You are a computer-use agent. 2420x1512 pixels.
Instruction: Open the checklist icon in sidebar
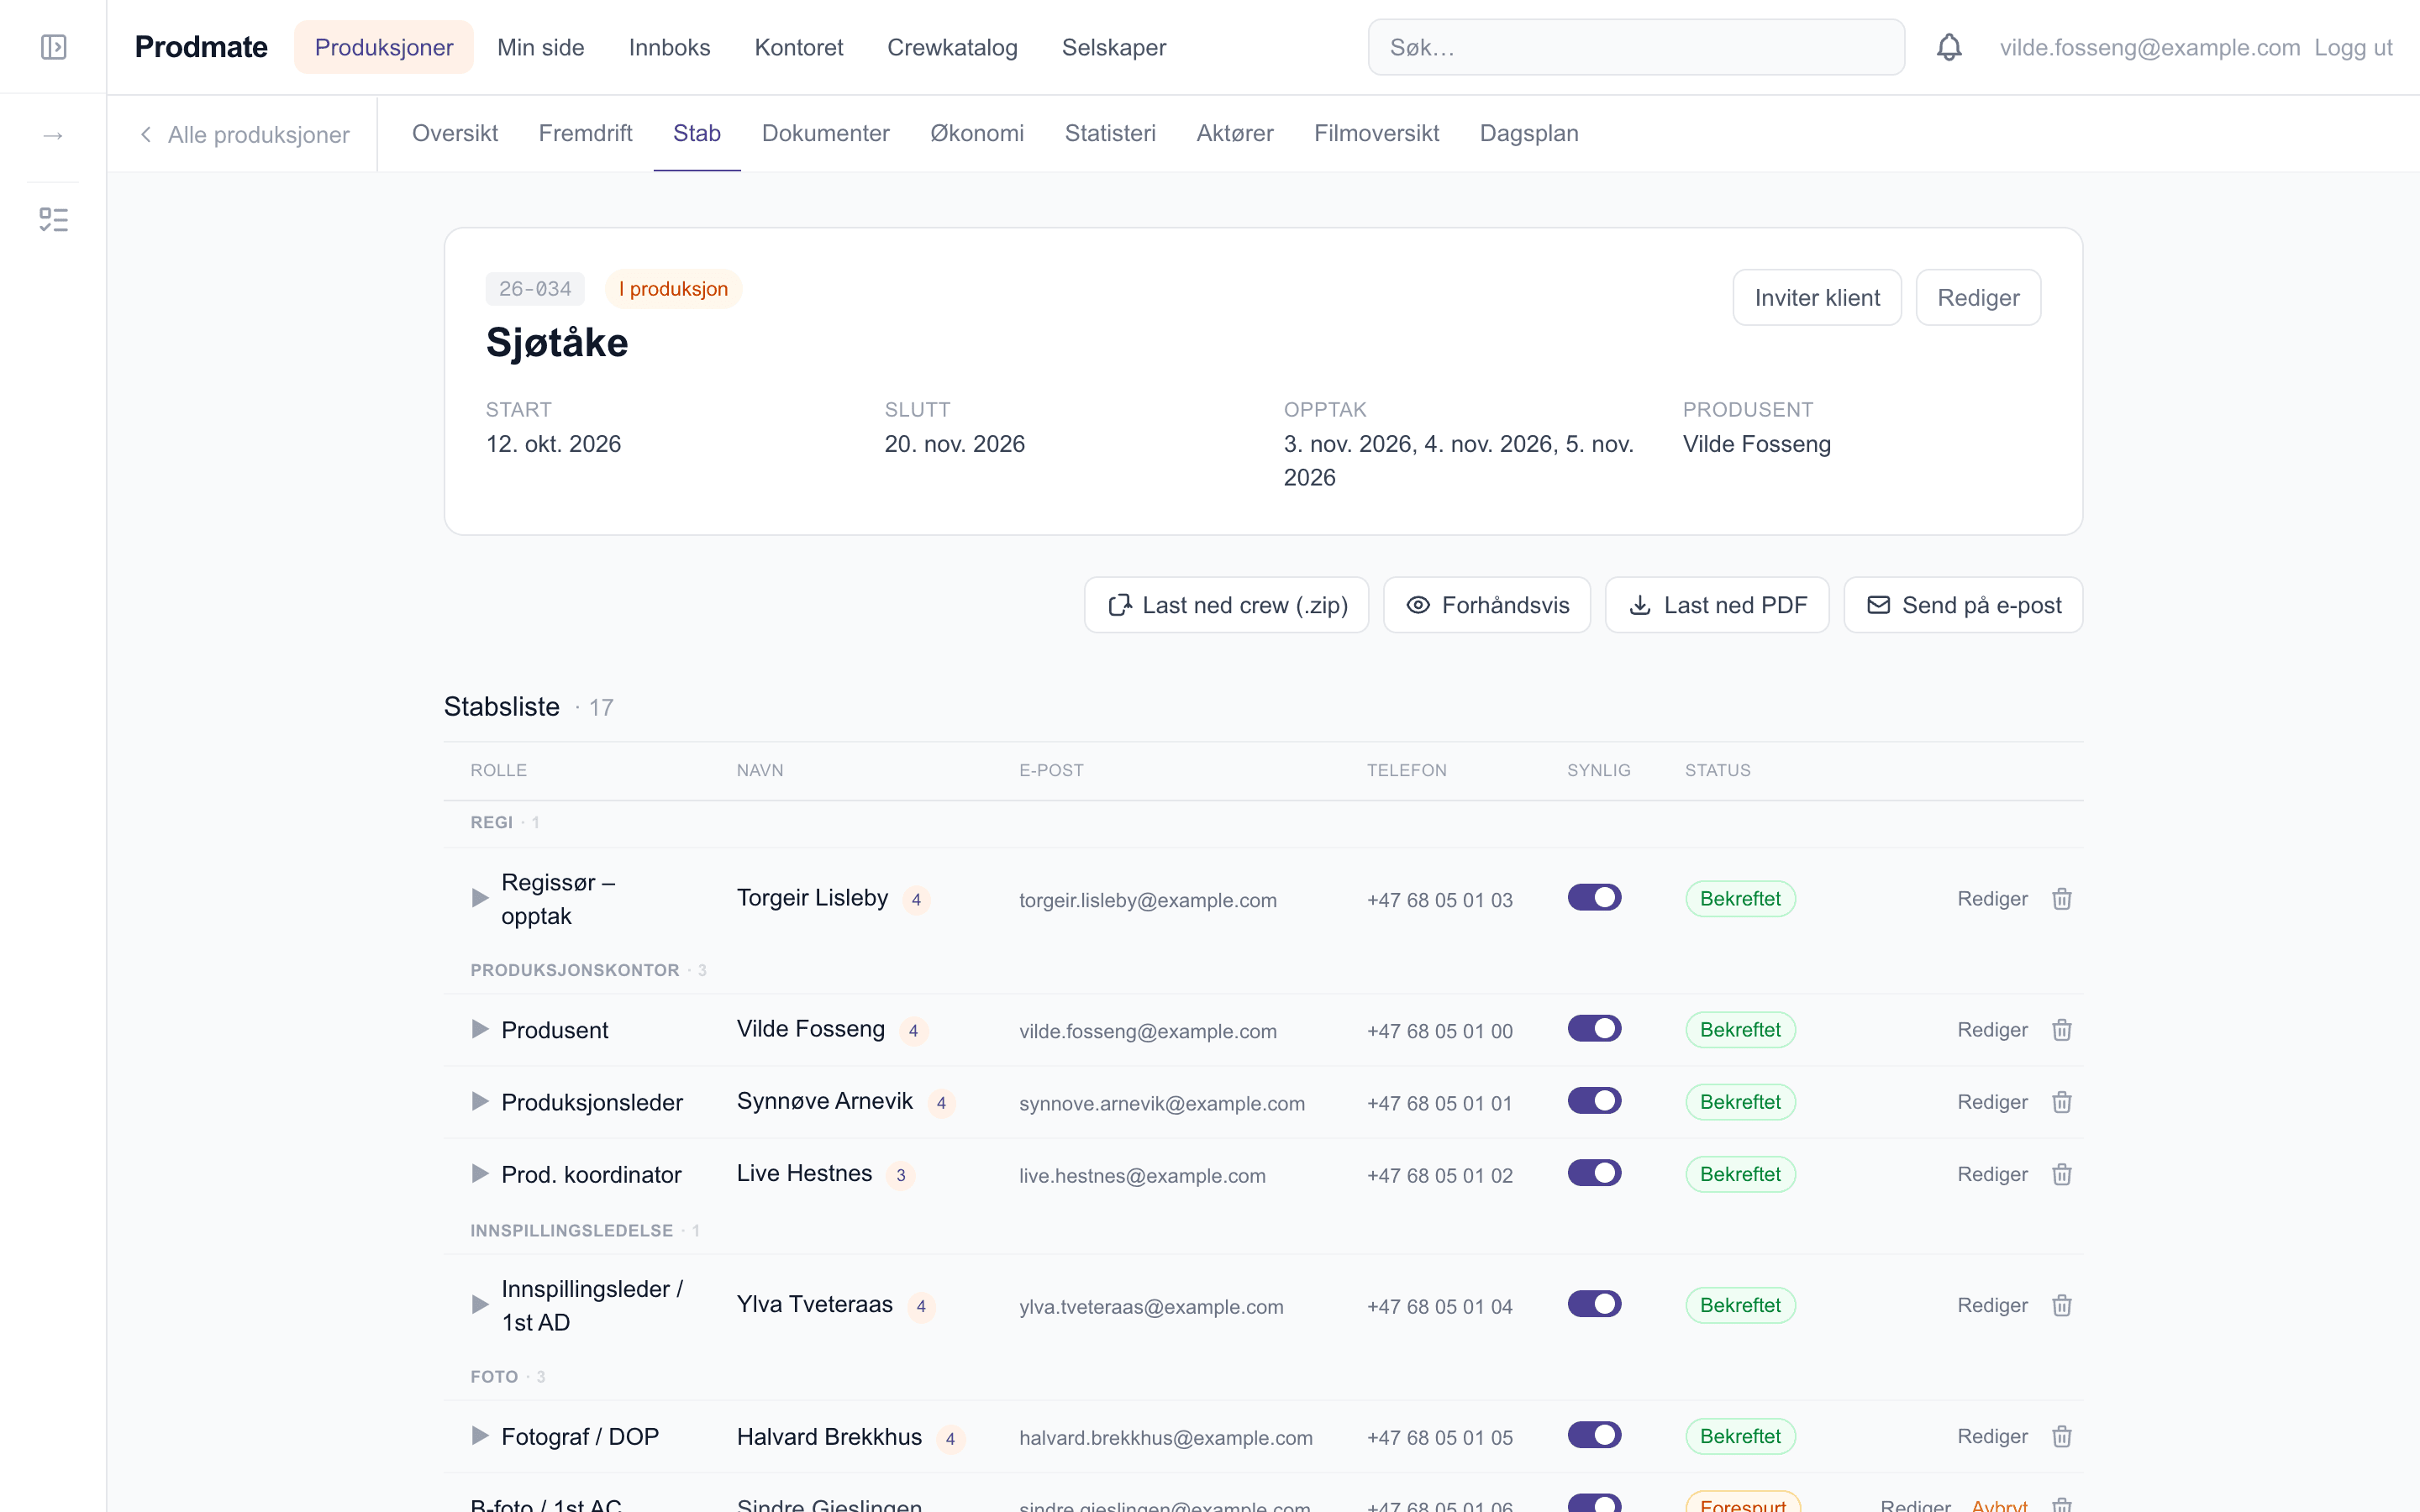coord(53,220)
